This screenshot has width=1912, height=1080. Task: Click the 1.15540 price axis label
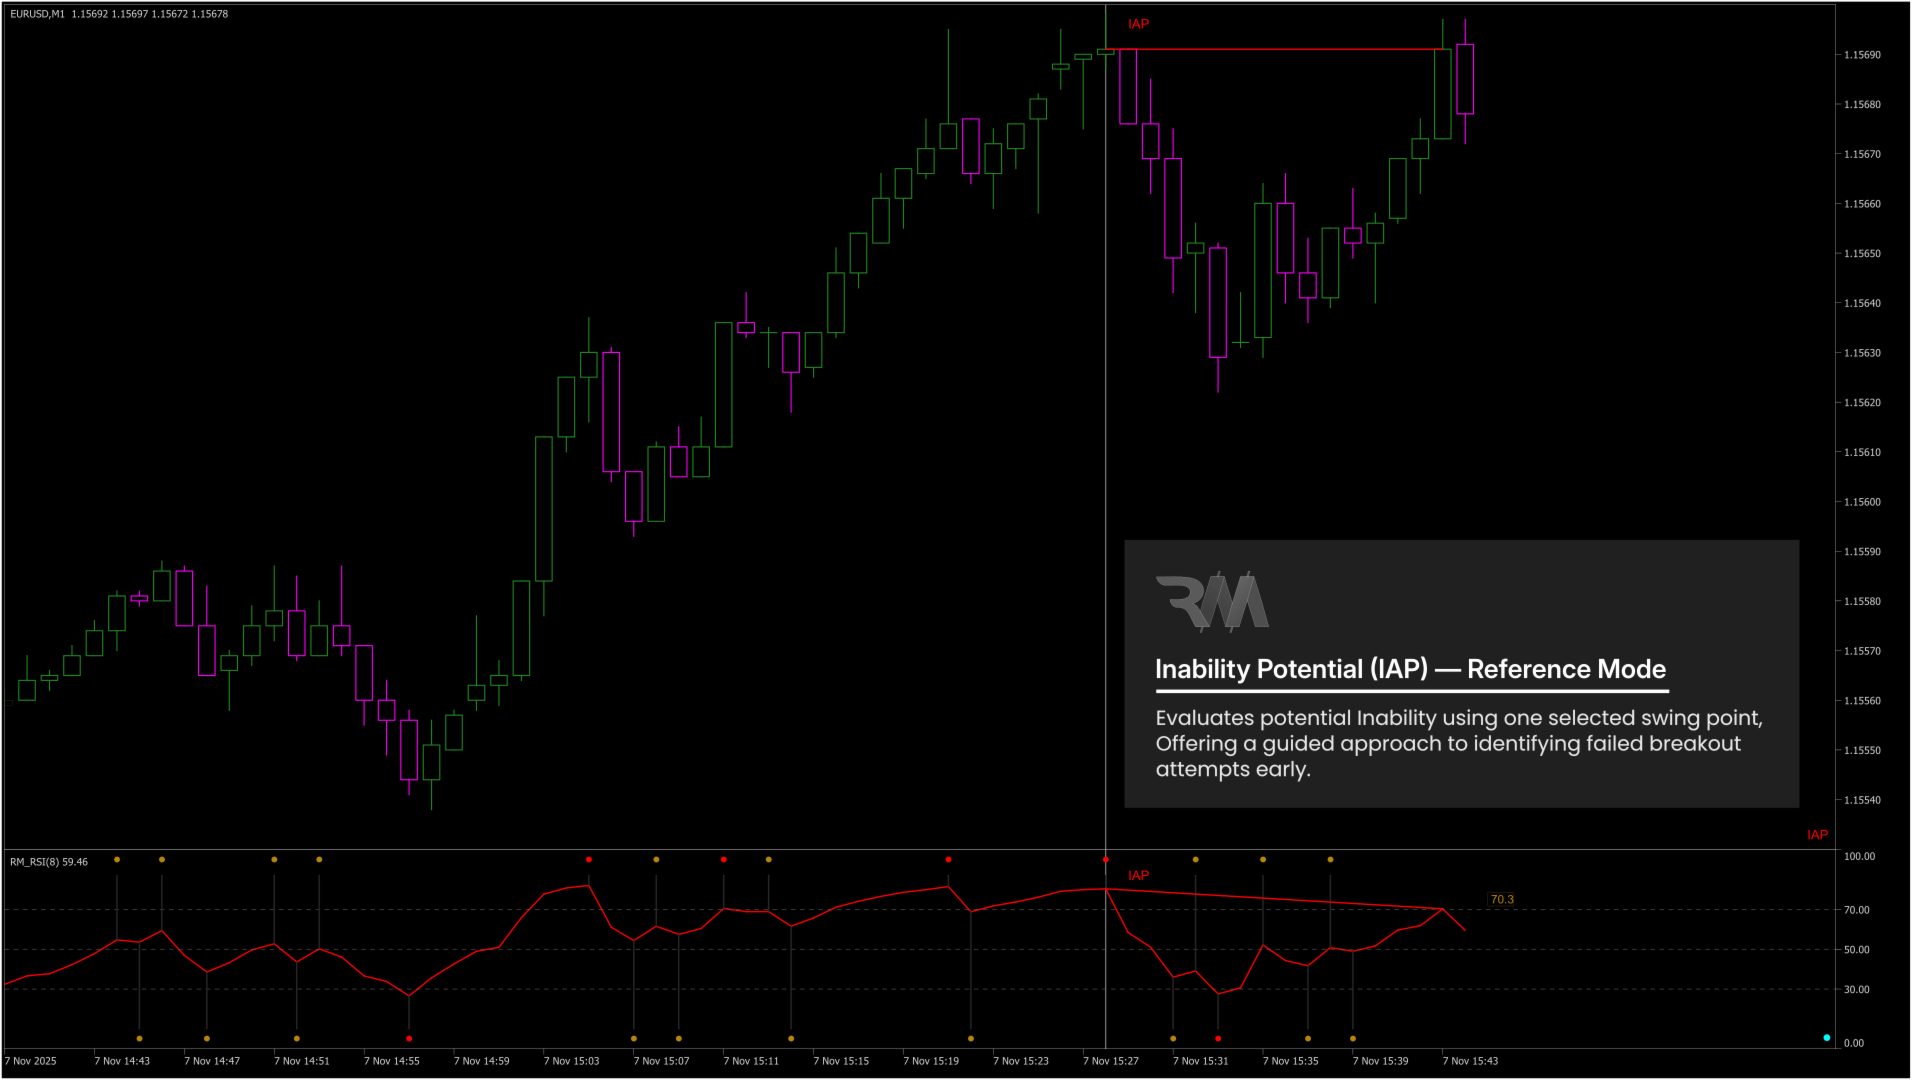coord(1862,800)
